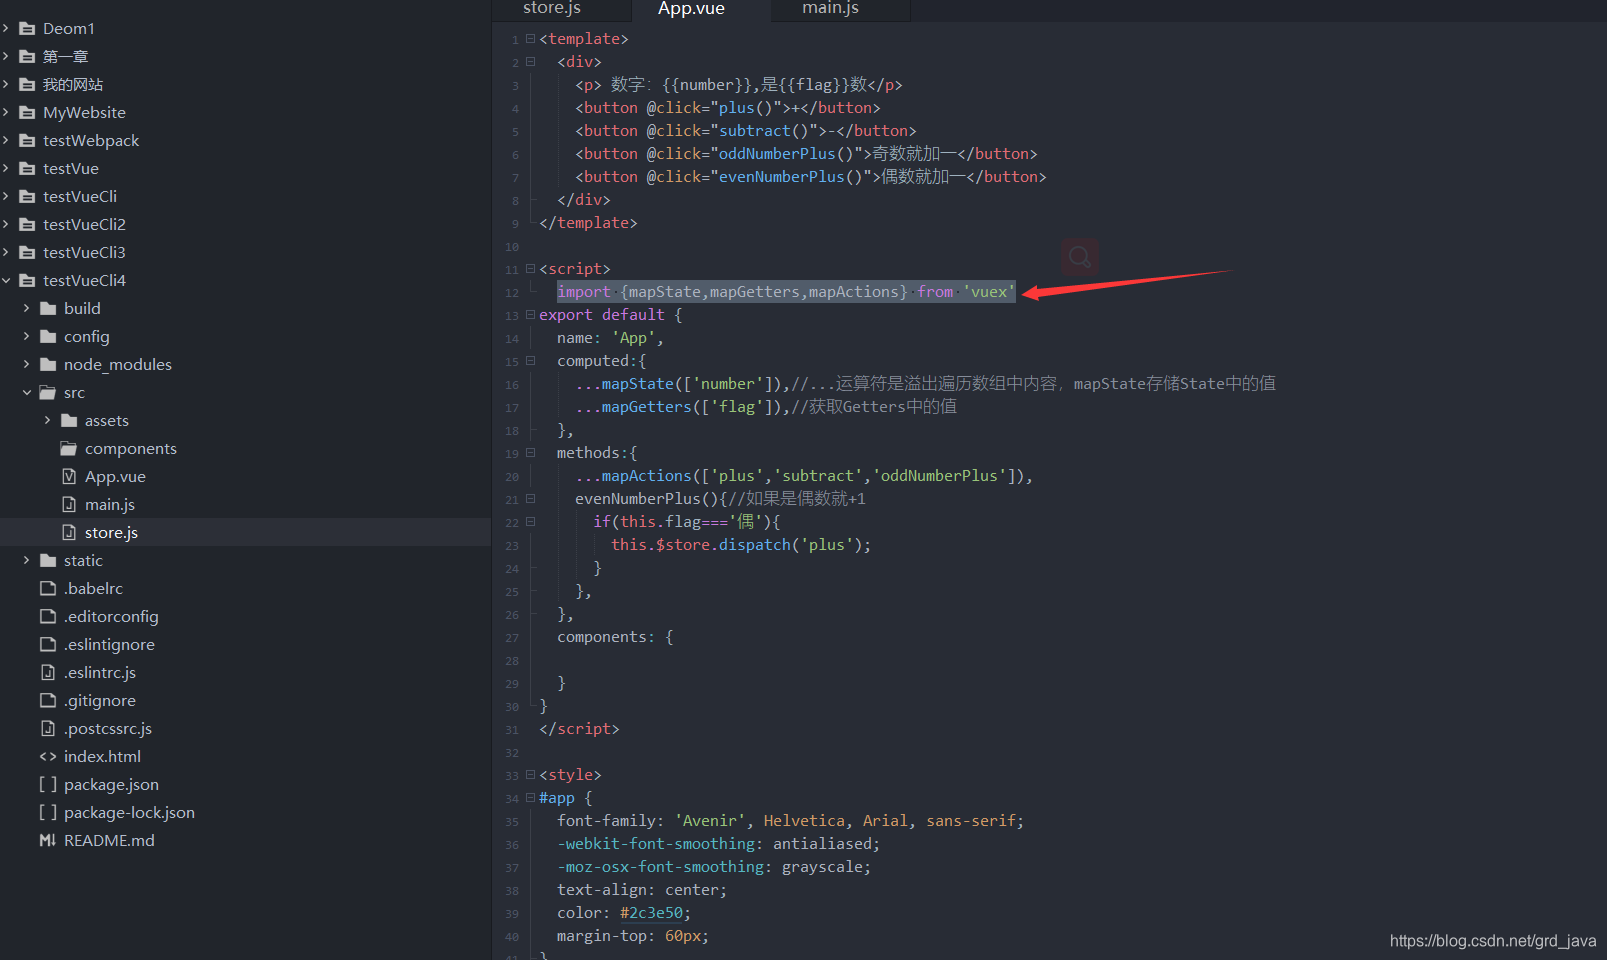Screen dimensions: 1607x960
Task: Click the testVueCli3 project icon
Action: click(x=27, y=253)
